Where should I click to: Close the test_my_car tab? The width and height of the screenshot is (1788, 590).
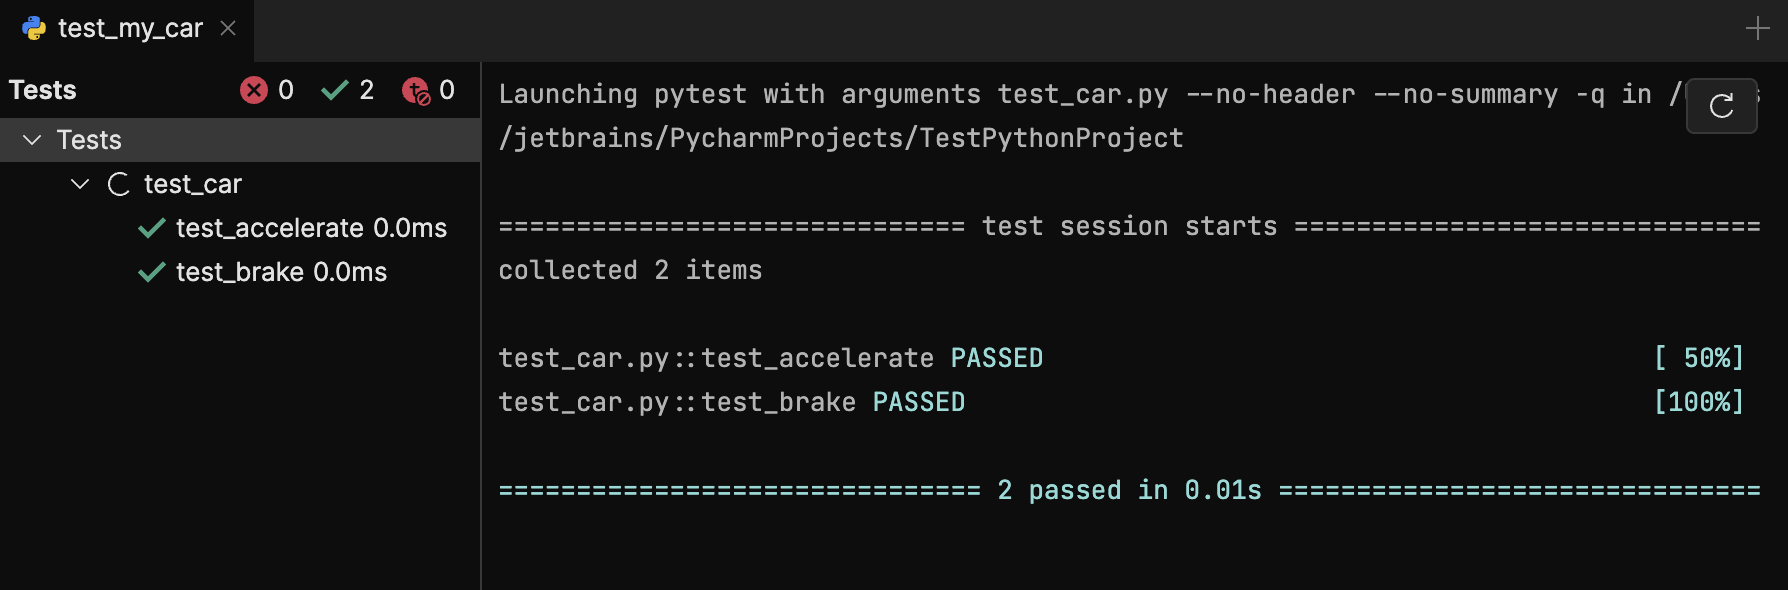[227, 28]
